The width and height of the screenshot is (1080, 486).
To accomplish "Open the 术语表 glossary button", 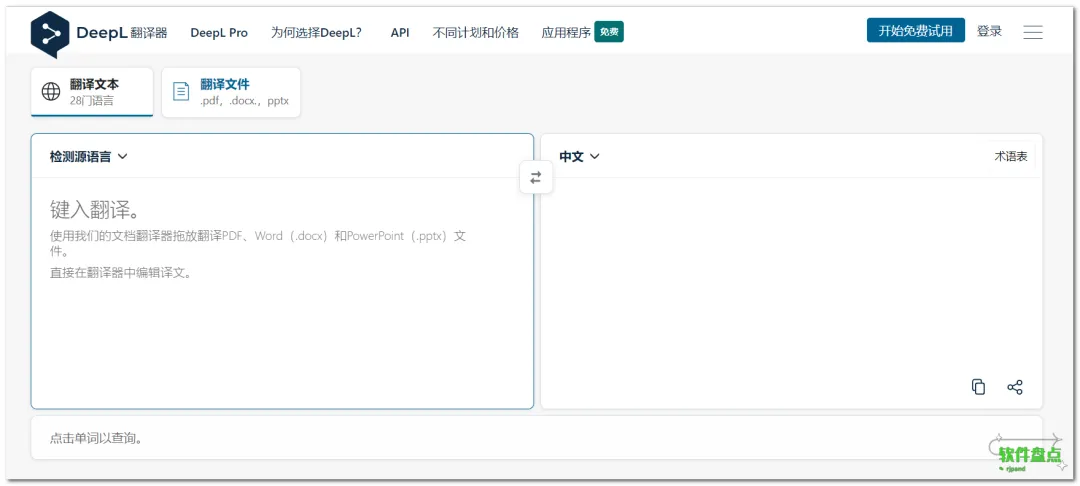I will pyautogui.click(x=1010, y=156).
